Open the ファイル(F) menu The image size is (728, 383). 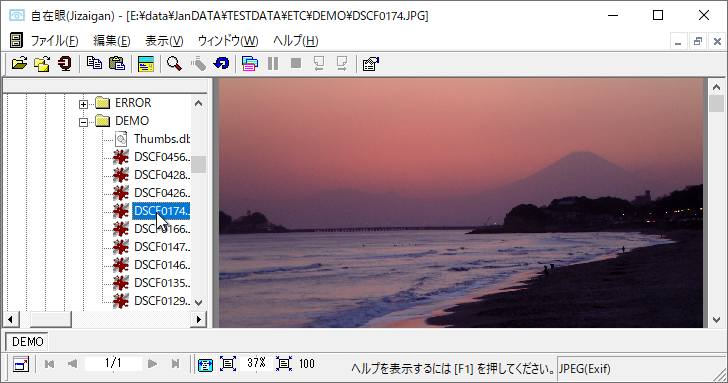click(x=54, y=41)
